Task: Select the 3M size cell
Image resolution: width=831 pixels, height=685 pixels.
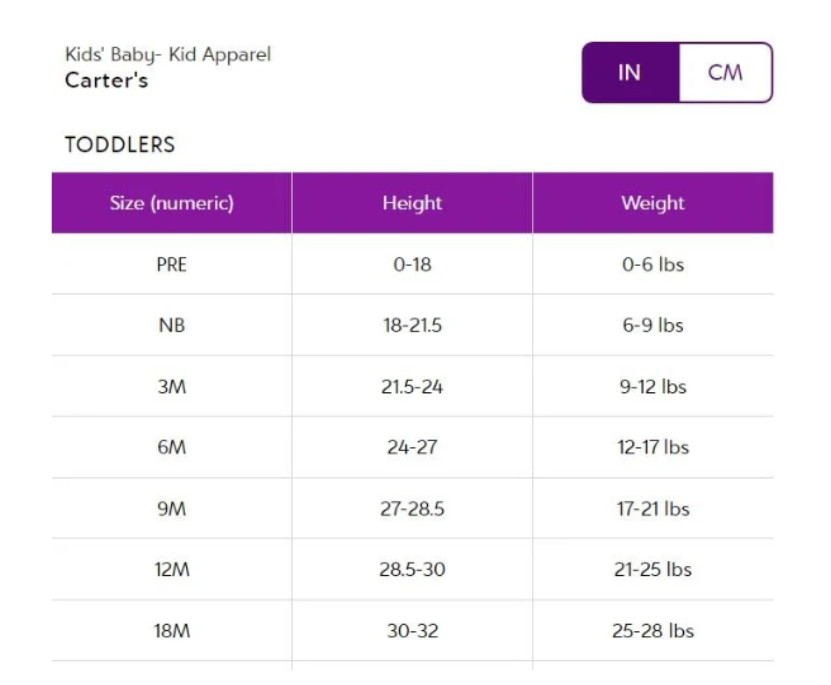Action: pyautogui.click(x=172, y=387)
